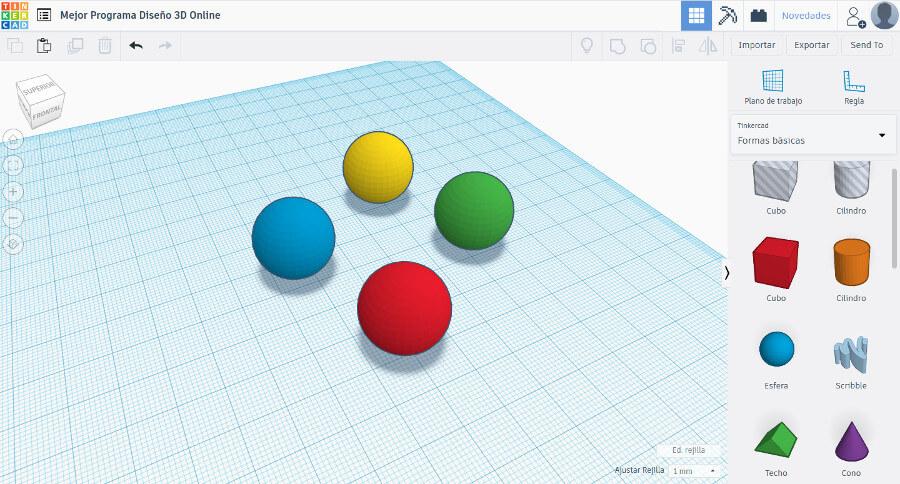Click the Plano de trabajo icon
900x484 pixels.
(x=773, y=82)
